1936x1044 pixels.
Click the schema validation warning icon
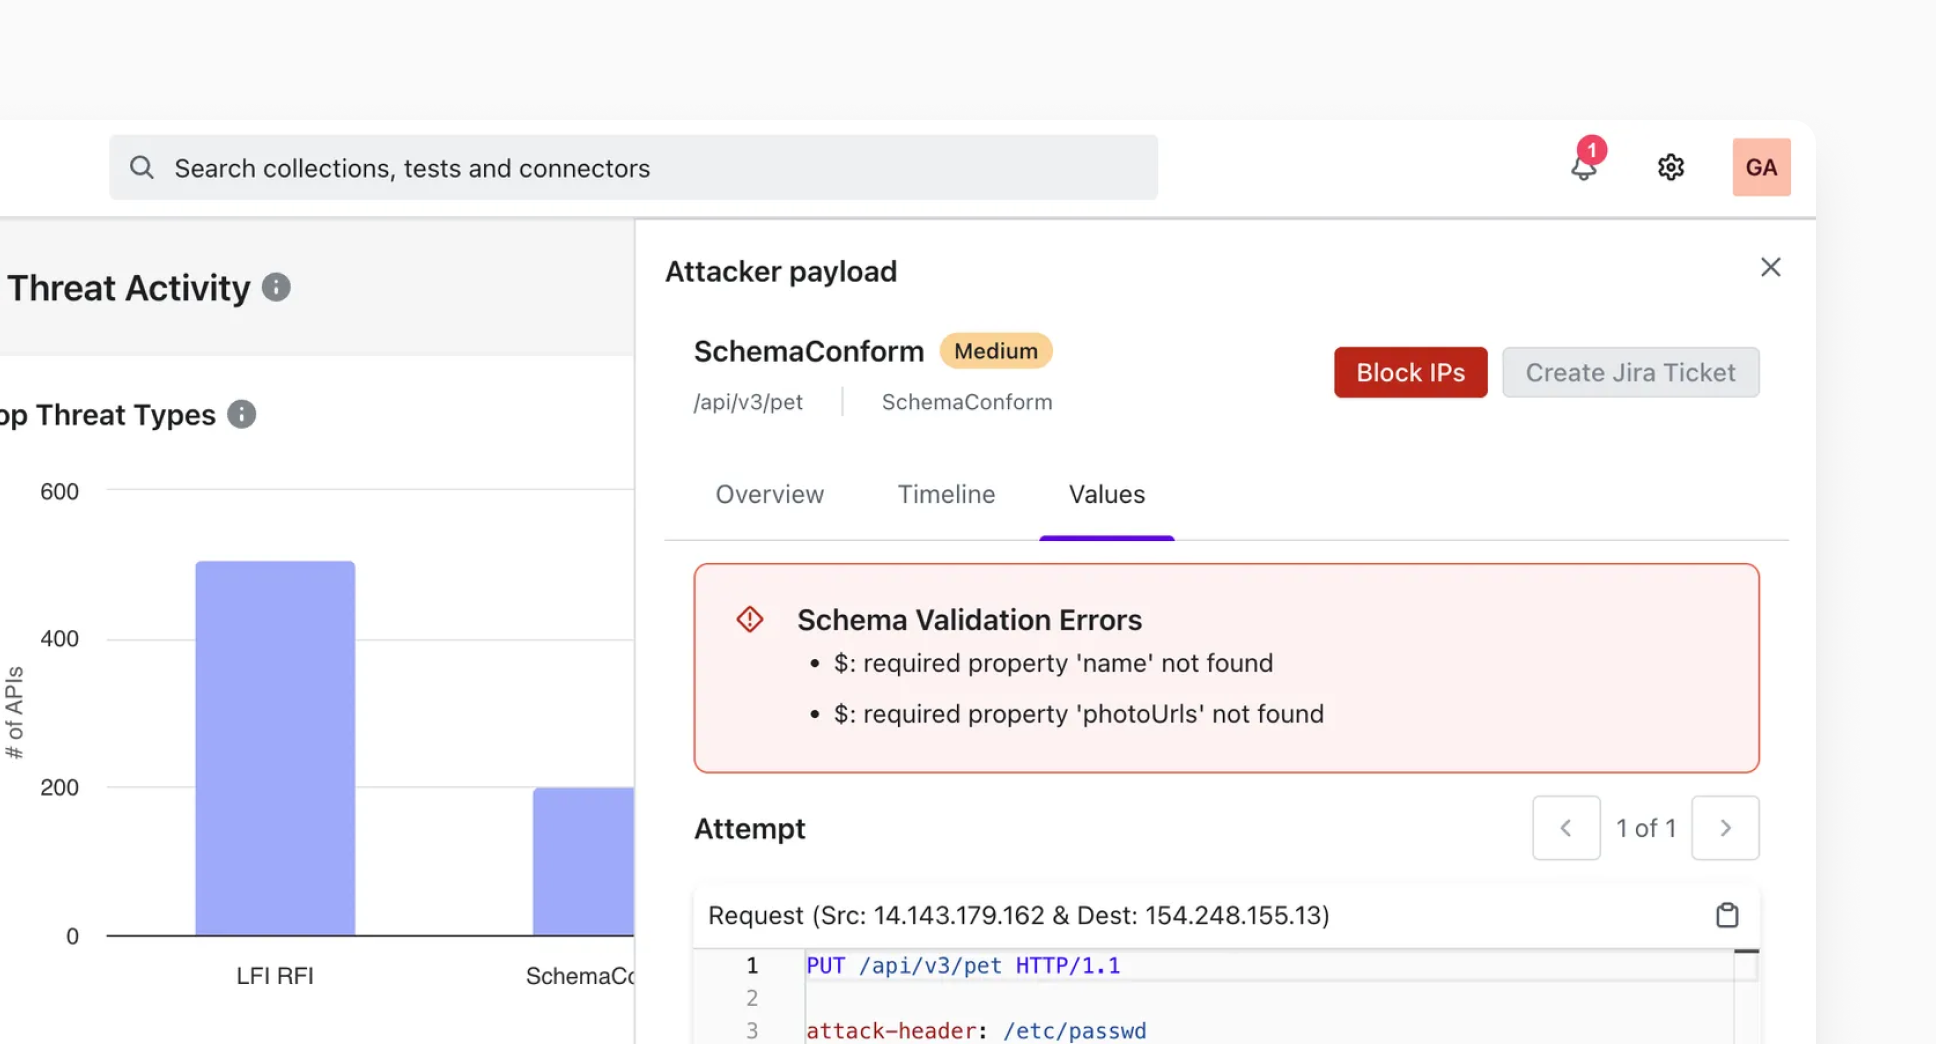(x=750, y=620)
